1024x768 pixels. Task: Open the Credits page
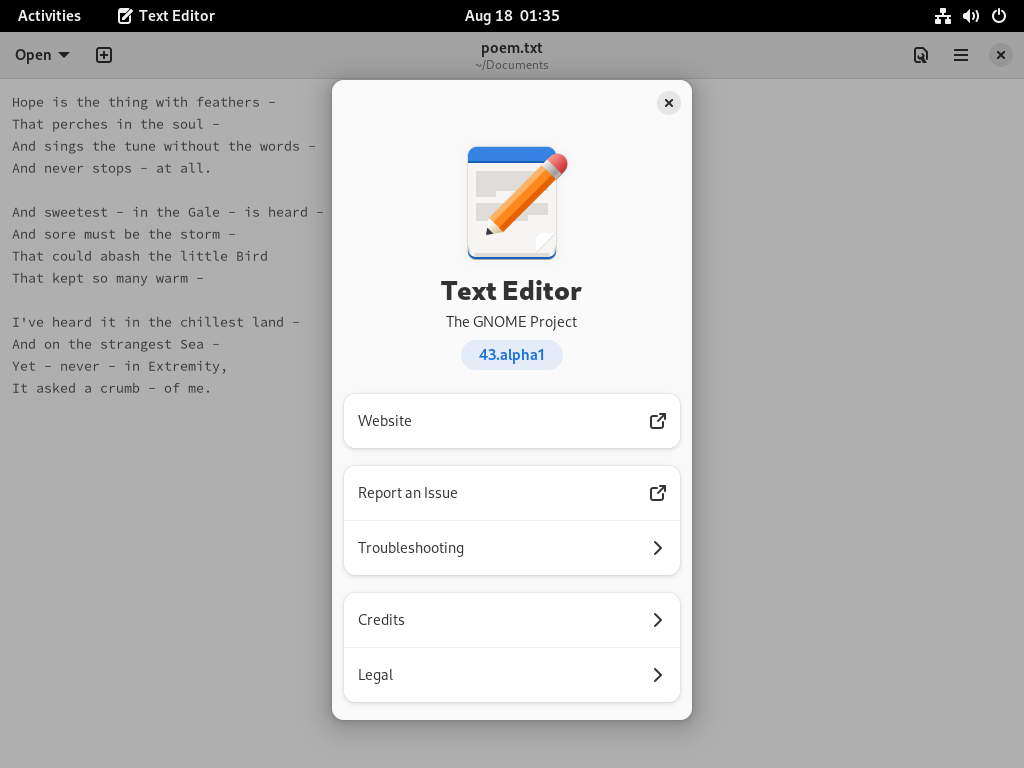[511, 620]
